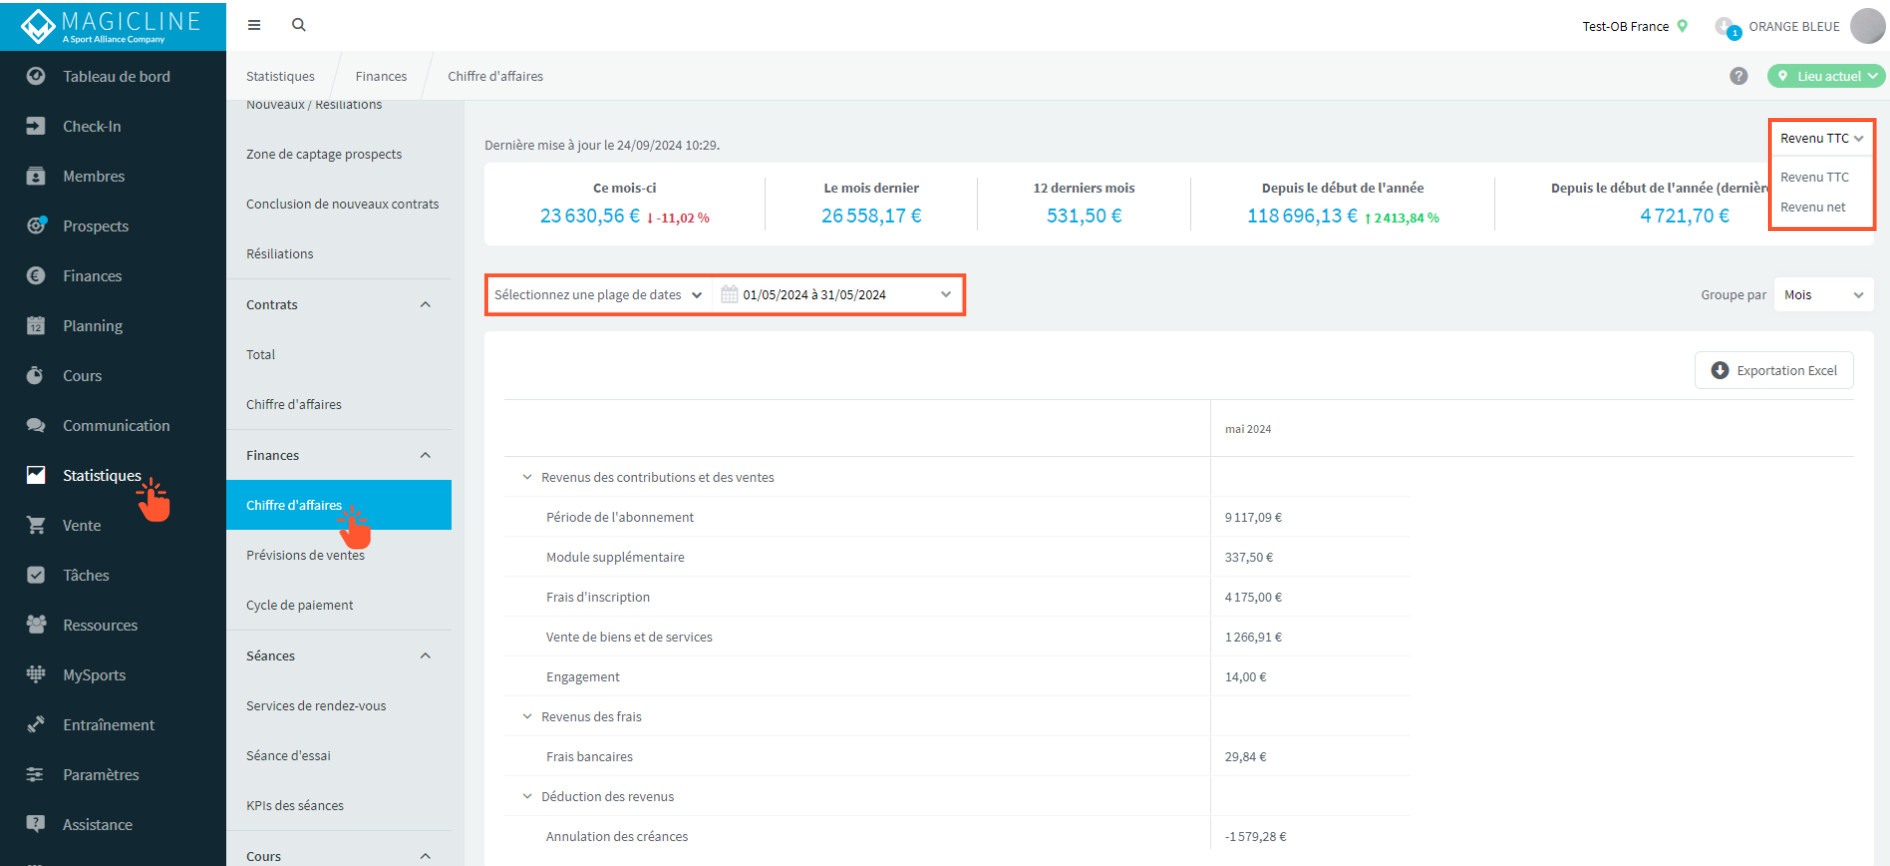The image size is (1890, 866).
Task: Open the Revenu TTC dropdown
Action: 1822,138
